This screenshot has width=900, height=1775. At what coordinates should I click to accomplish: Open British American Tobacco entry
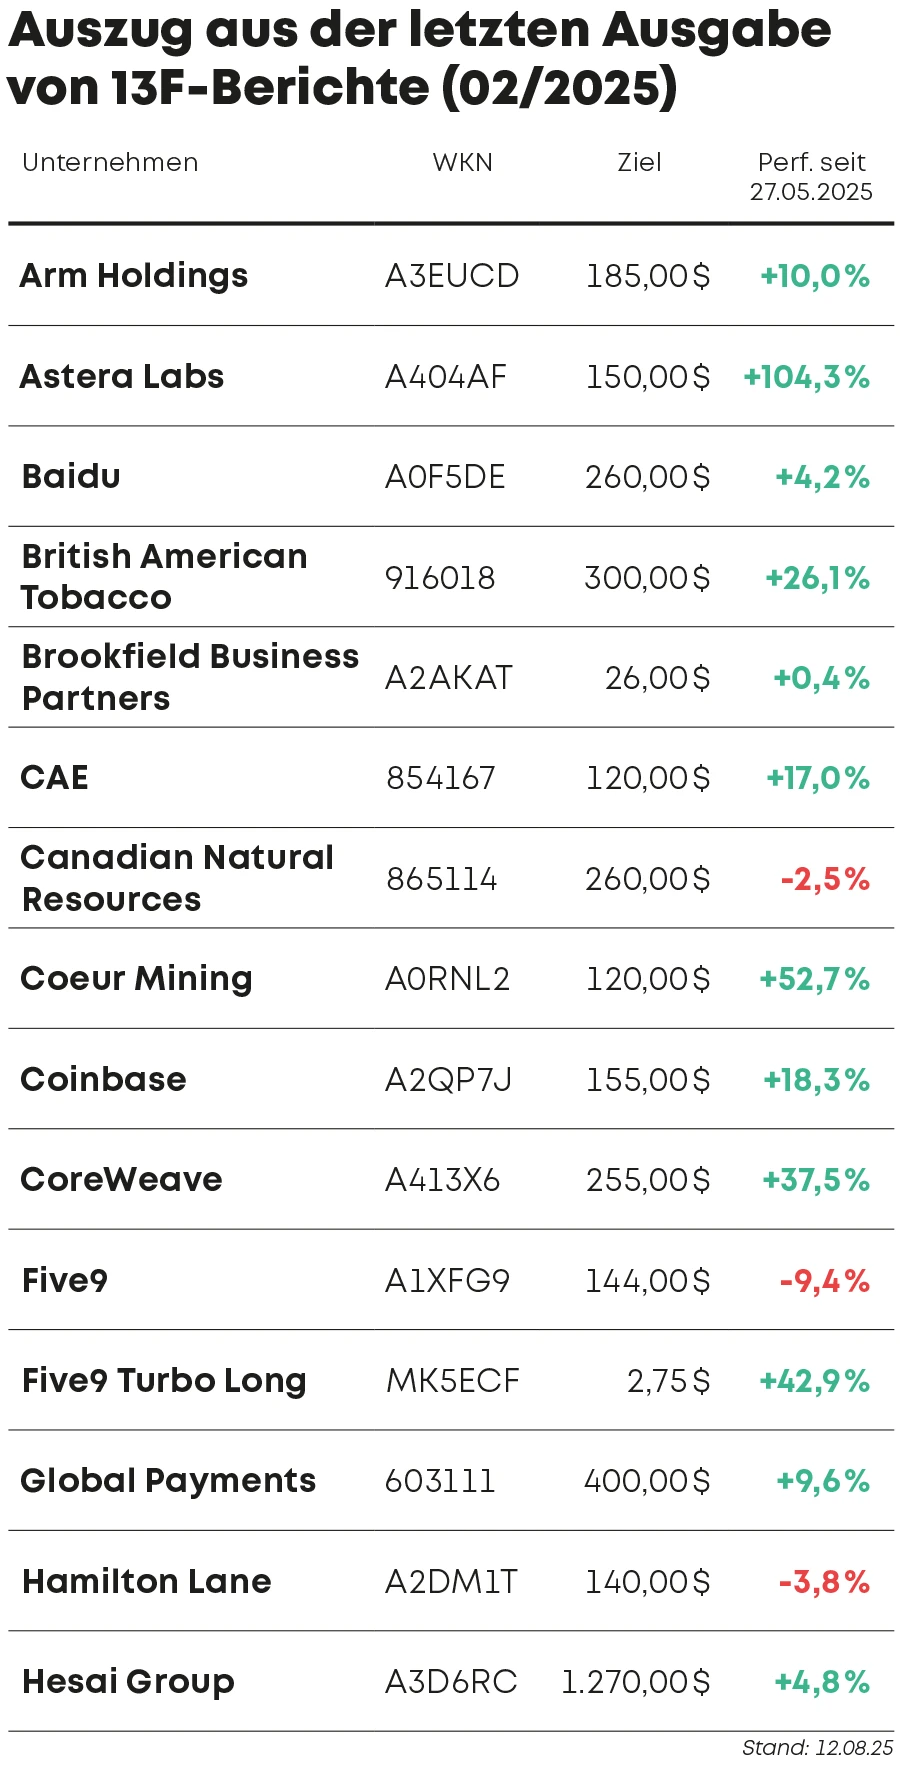(x=164, y=577)
